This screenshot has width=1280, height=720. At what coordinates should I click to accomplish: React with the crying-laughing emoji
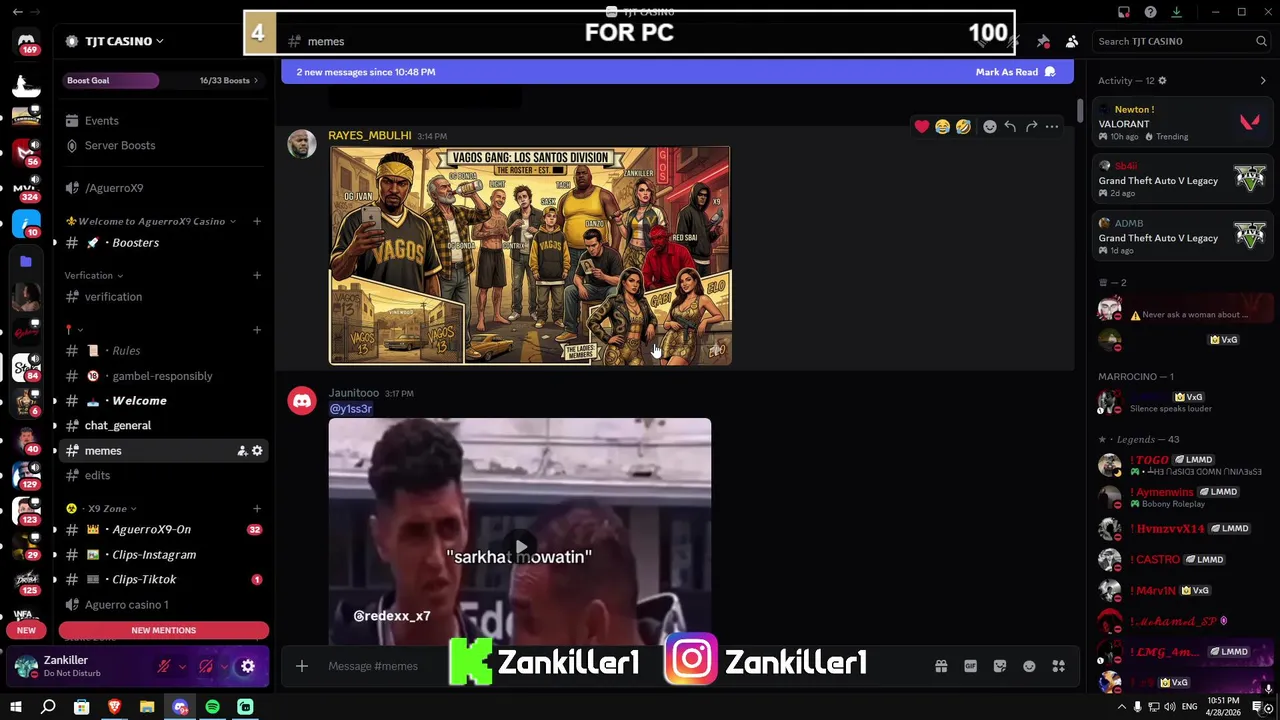coord(942,127)
